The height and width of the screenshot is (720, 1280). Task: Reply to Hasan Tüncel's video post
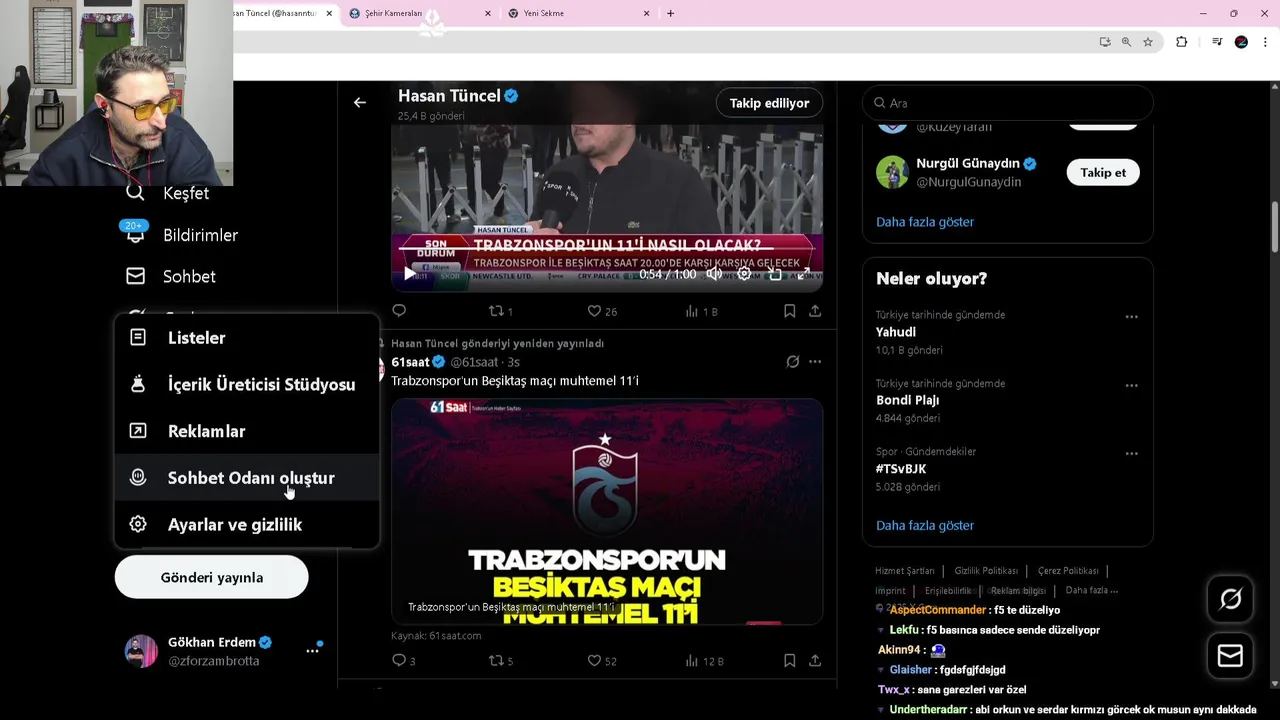click(x=399, y=311)
